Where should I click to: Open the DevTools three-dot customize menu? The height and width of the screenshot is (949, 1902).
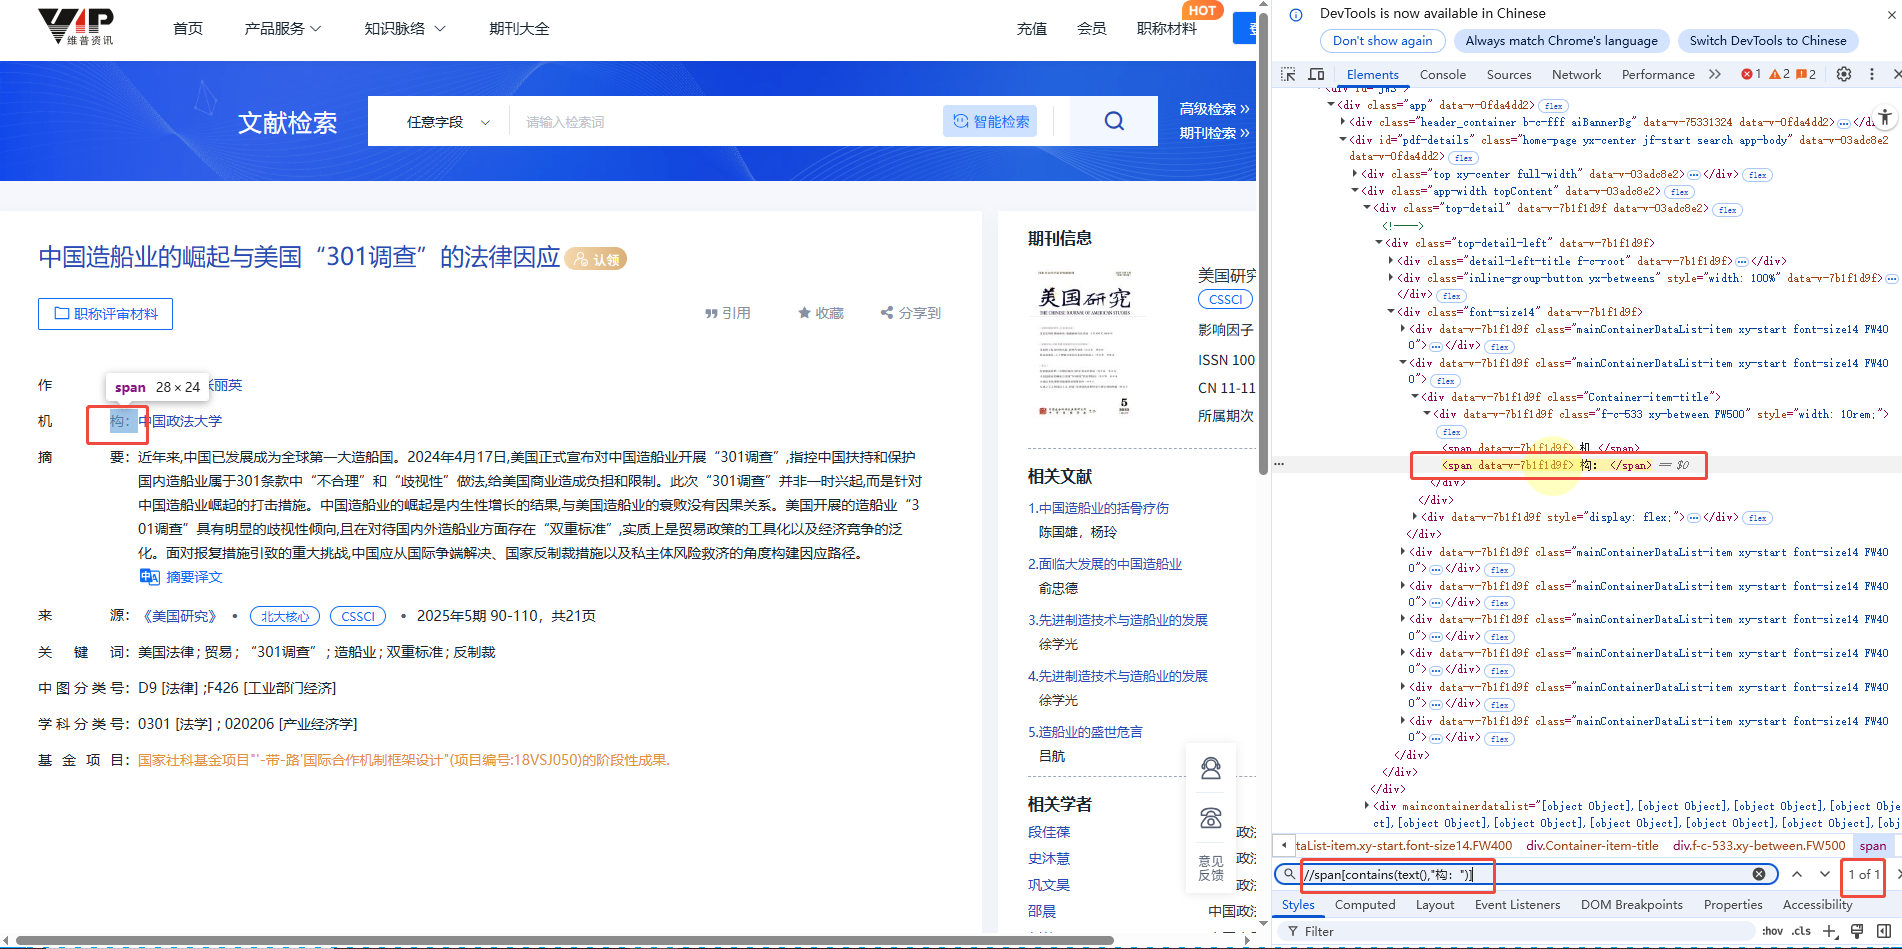click(1872, 74)
